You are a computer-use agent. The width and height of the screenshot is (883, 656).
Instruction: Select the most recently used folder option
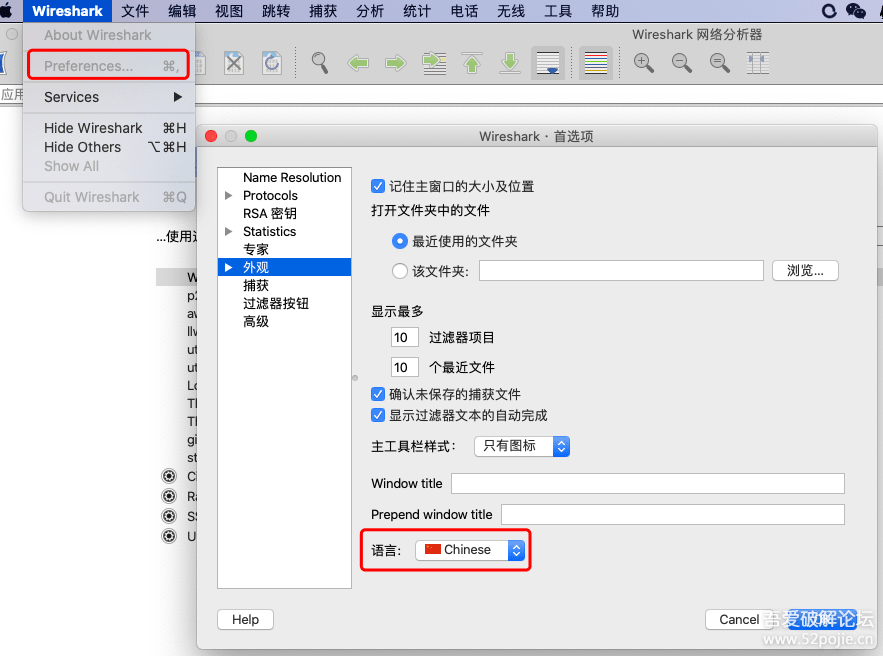(x=399, y=241)
